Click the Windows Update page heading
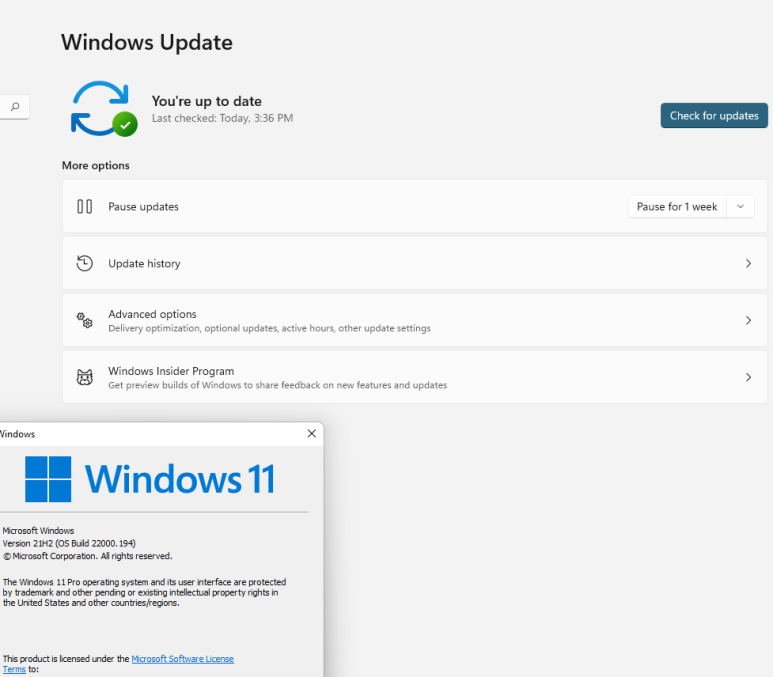The height and width of the screenshot is (677, 773). [x=147, y=42]
